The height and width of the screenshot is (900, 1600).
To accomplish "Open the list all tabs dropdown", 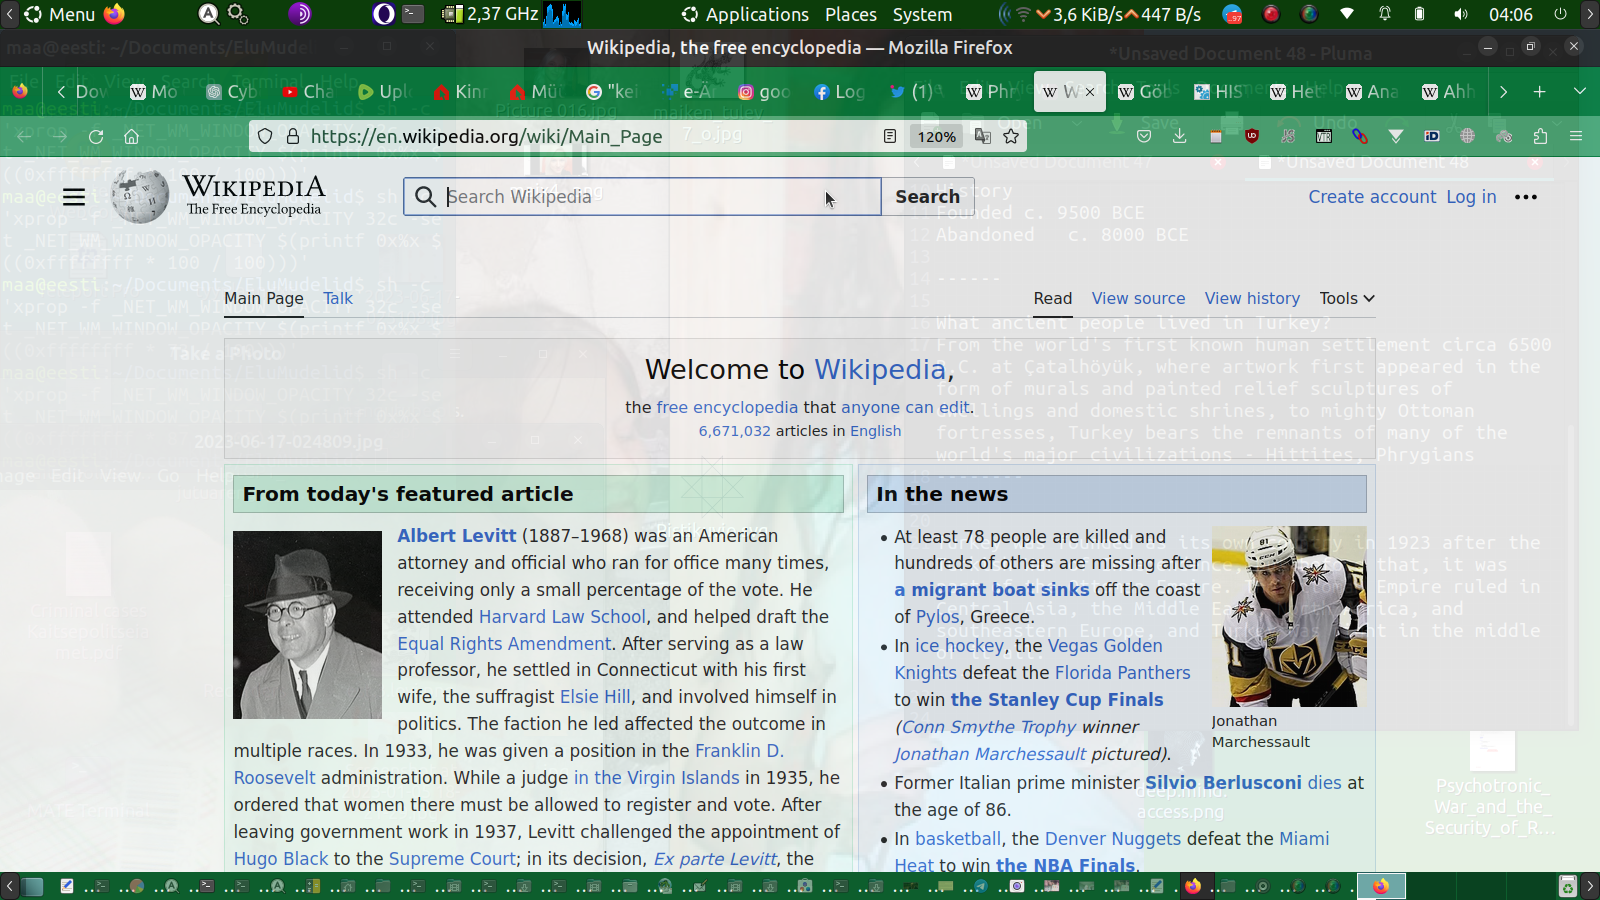I will (x=1579, y=92).
